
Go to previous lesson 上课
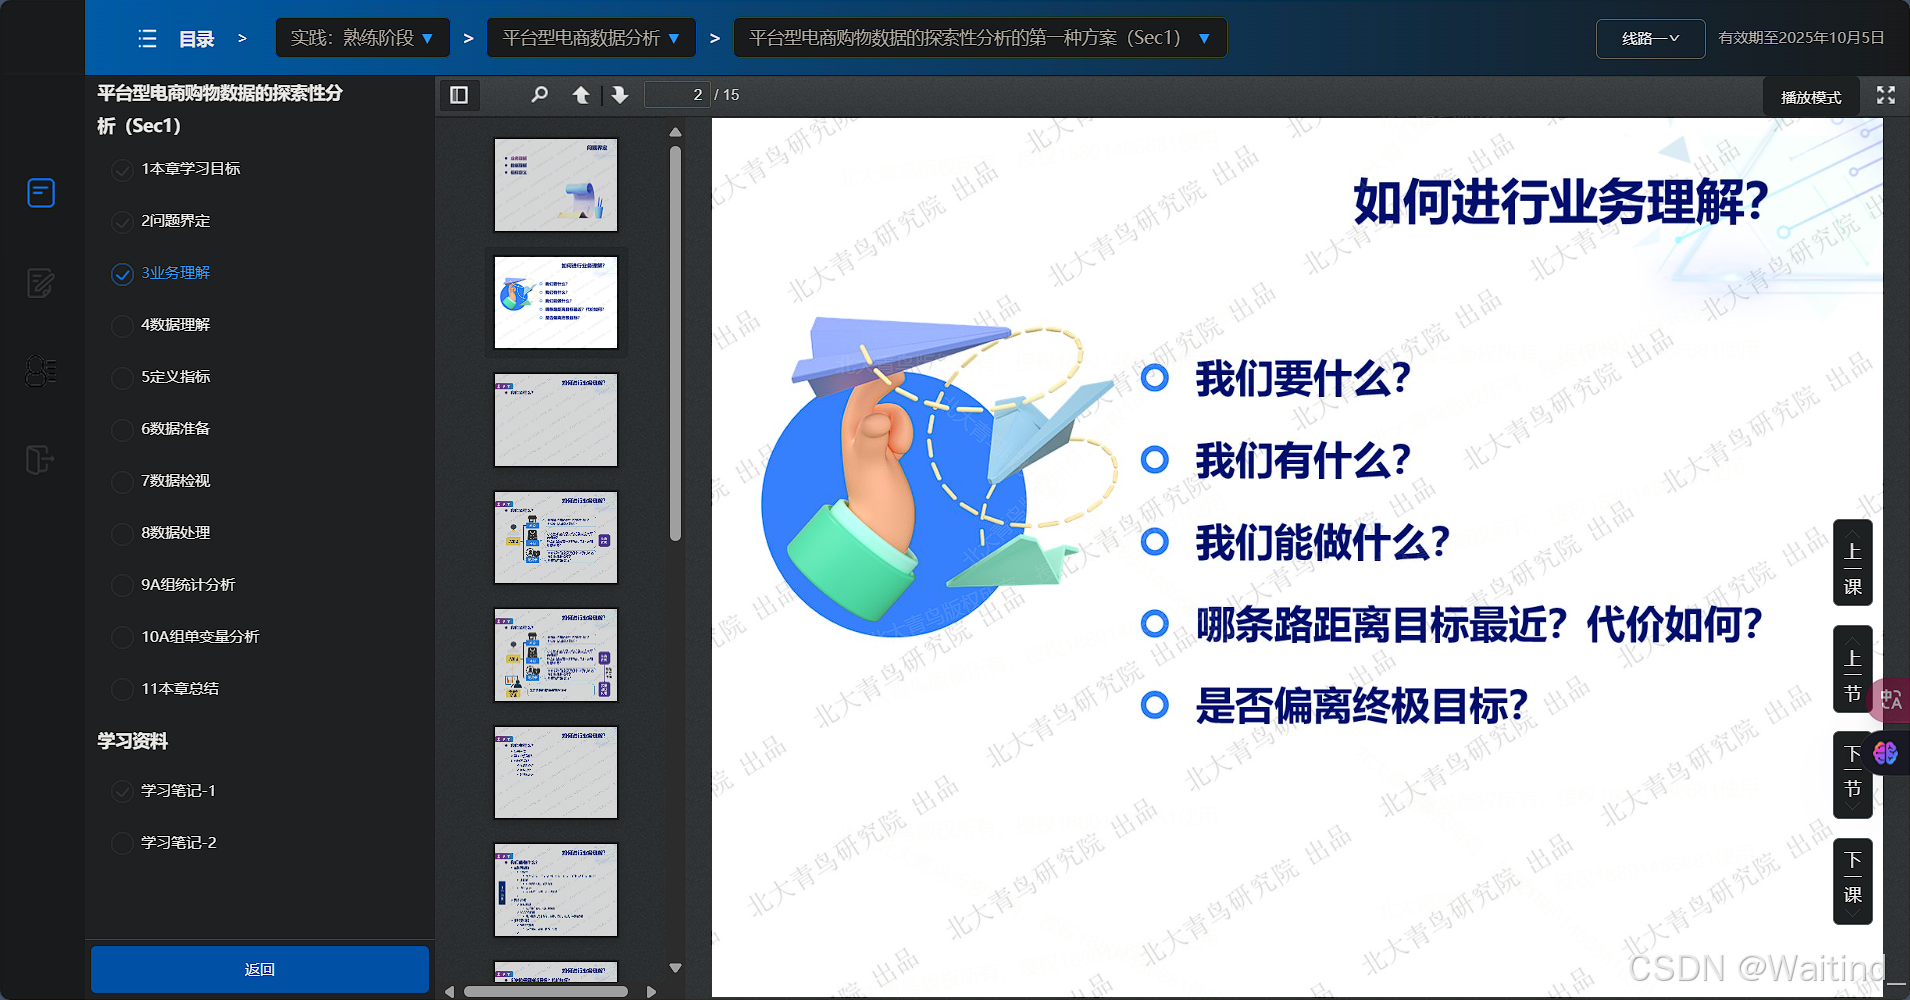point(1853,562)
